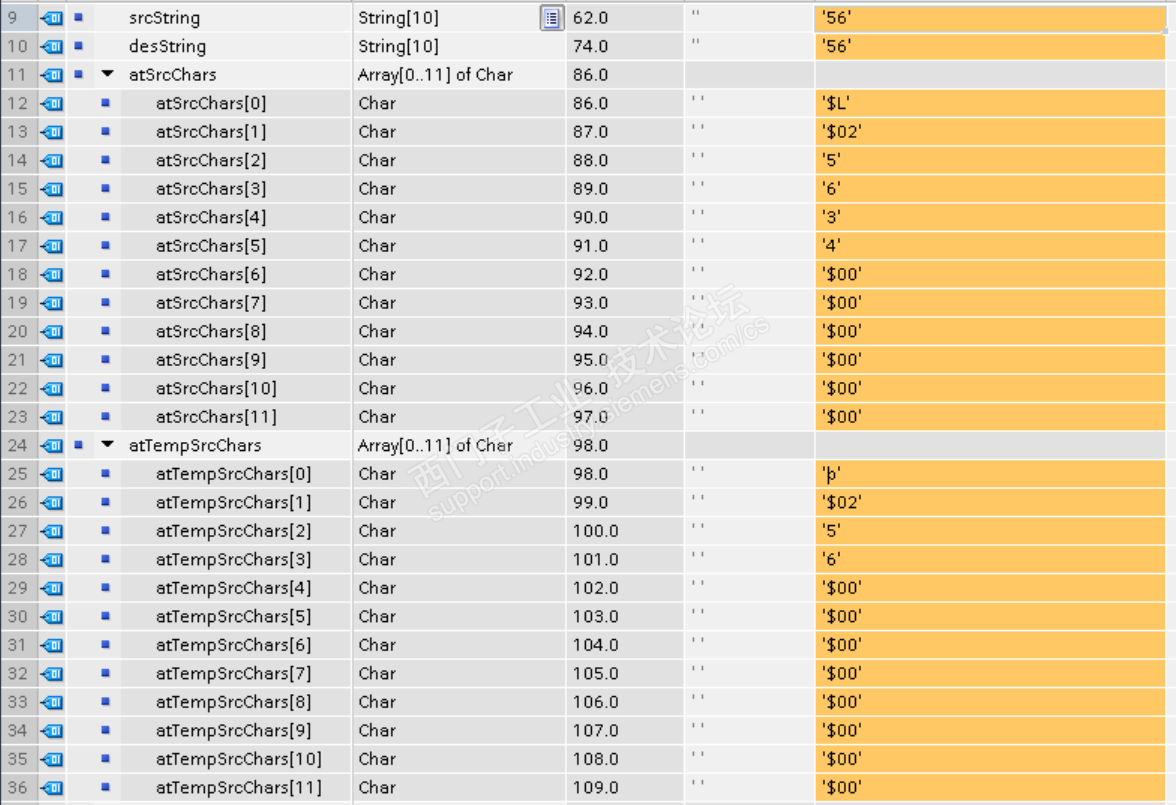
Task: Click the tag icon in row 28
Action: pyautogui.click(x=52, y=560)
